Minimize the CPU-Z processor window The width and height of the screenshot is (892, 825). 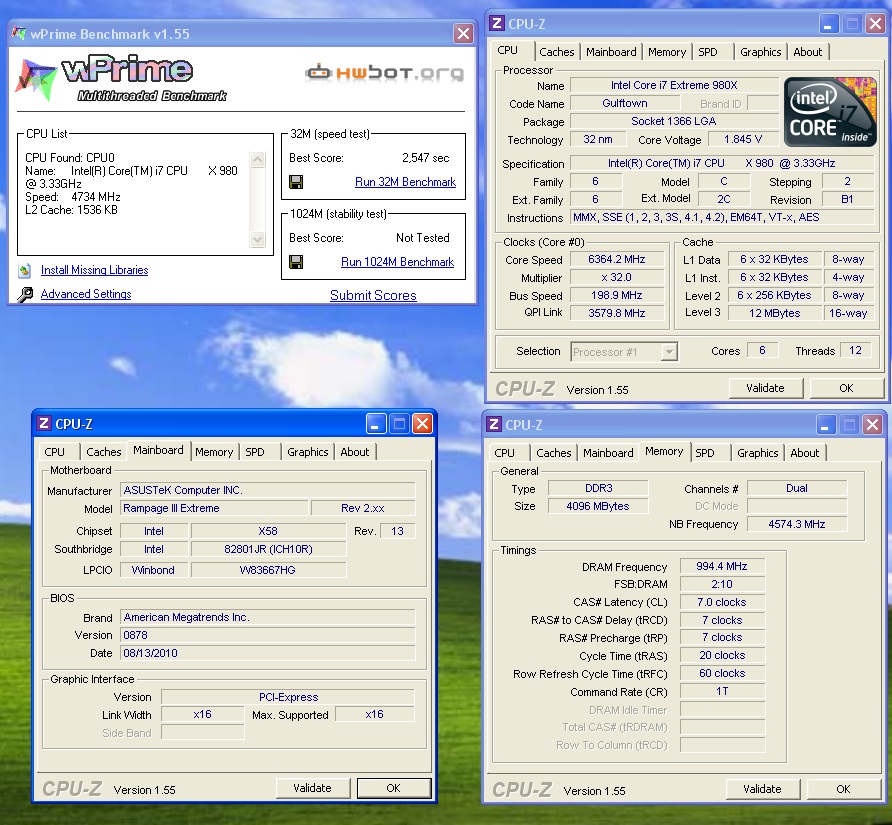pos(828,24)
